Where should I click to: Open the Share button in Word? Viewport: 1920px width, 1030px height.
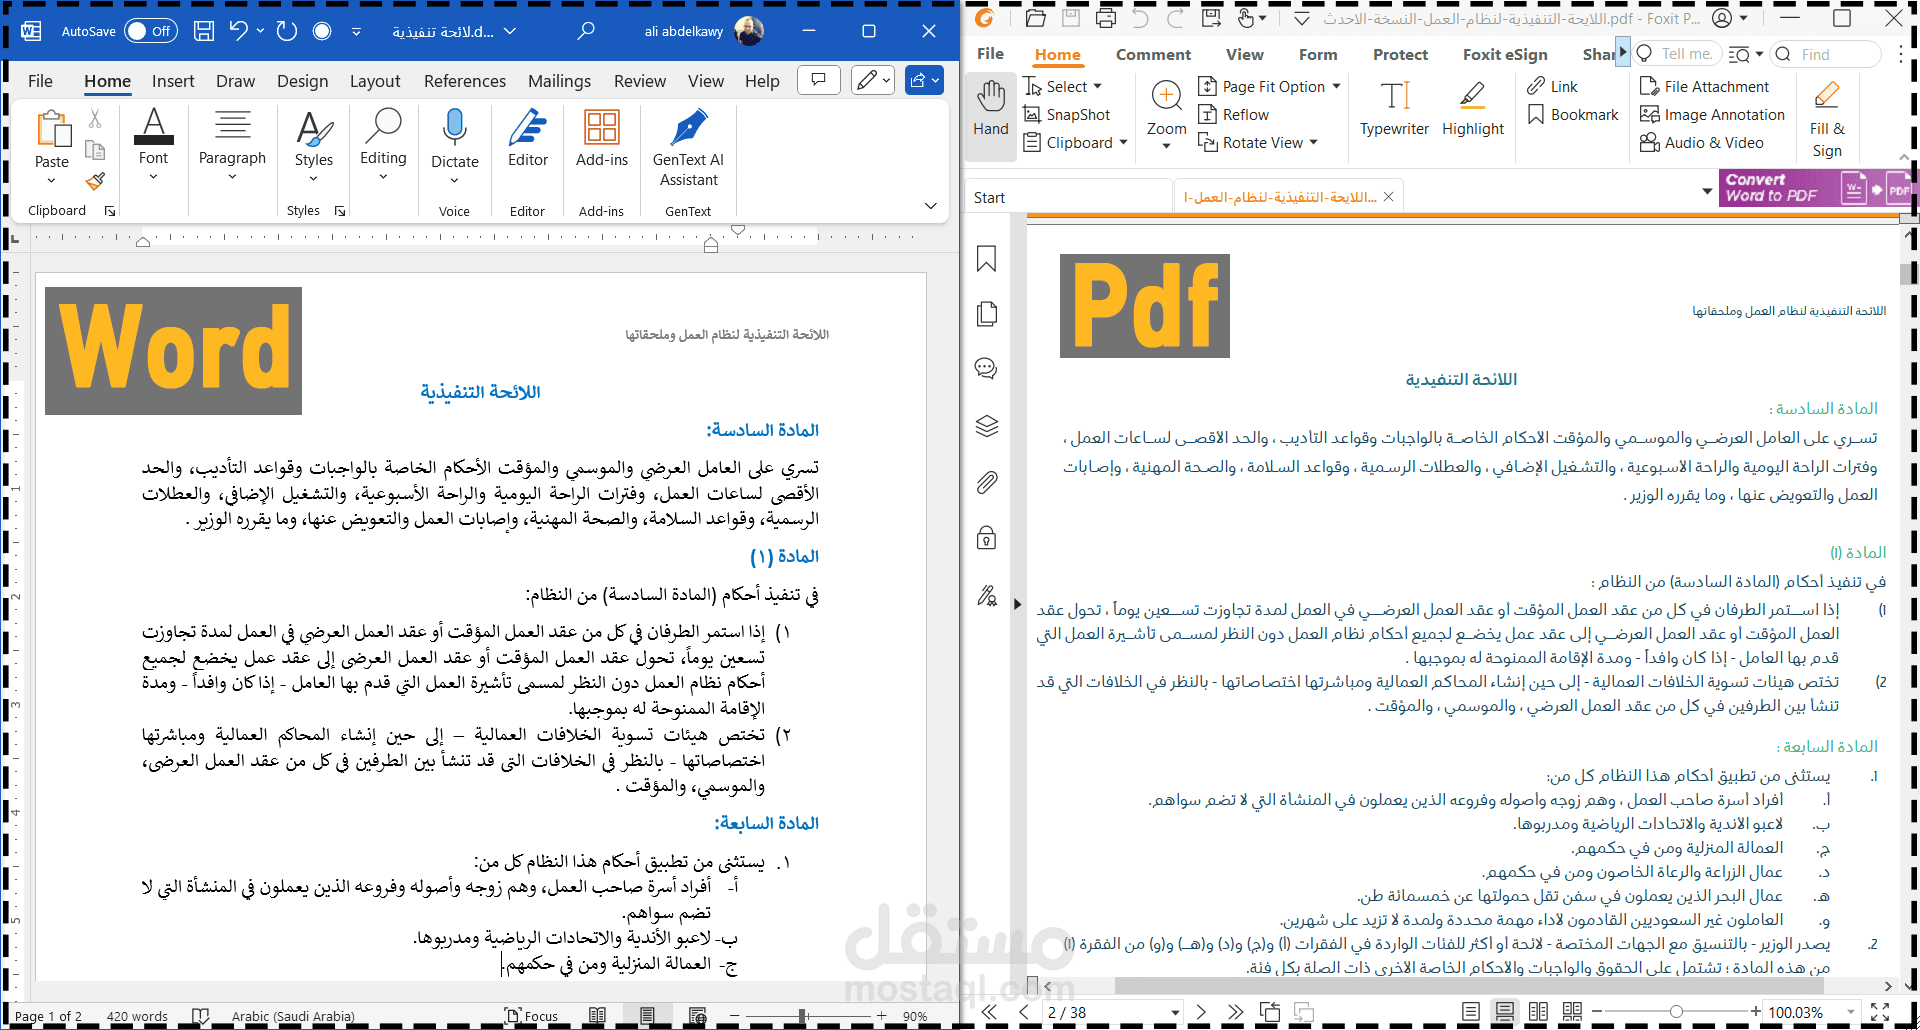[x=924, y=80]
